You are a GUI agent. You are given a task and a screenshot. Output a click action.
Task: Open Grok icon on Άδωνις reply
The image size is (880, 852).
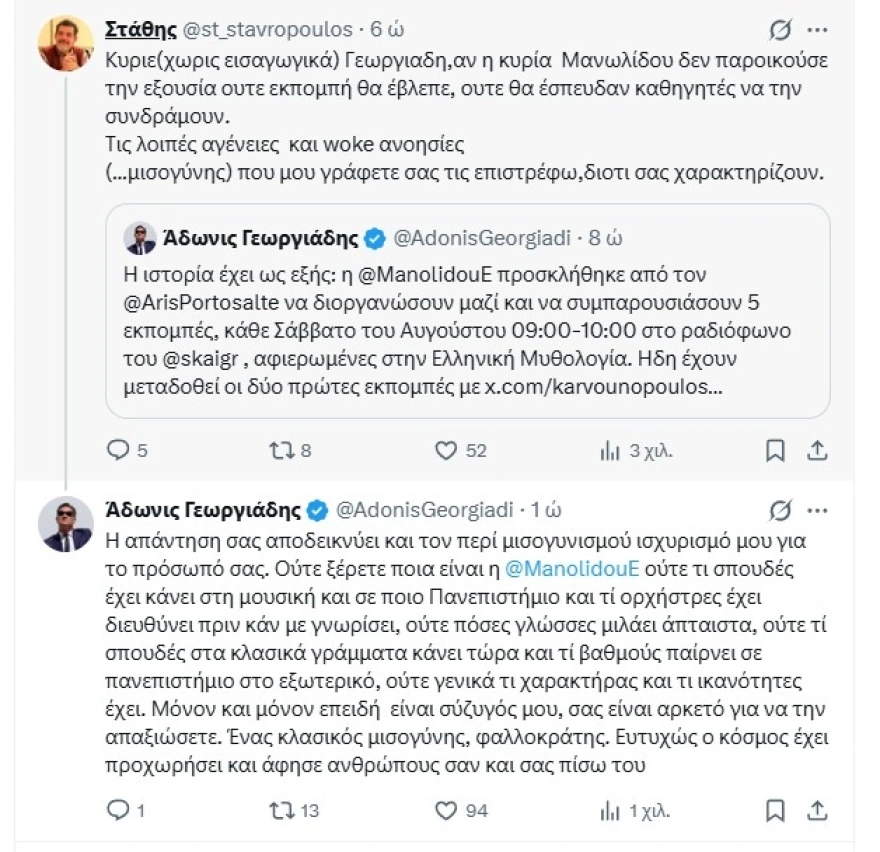click(780, 510)
